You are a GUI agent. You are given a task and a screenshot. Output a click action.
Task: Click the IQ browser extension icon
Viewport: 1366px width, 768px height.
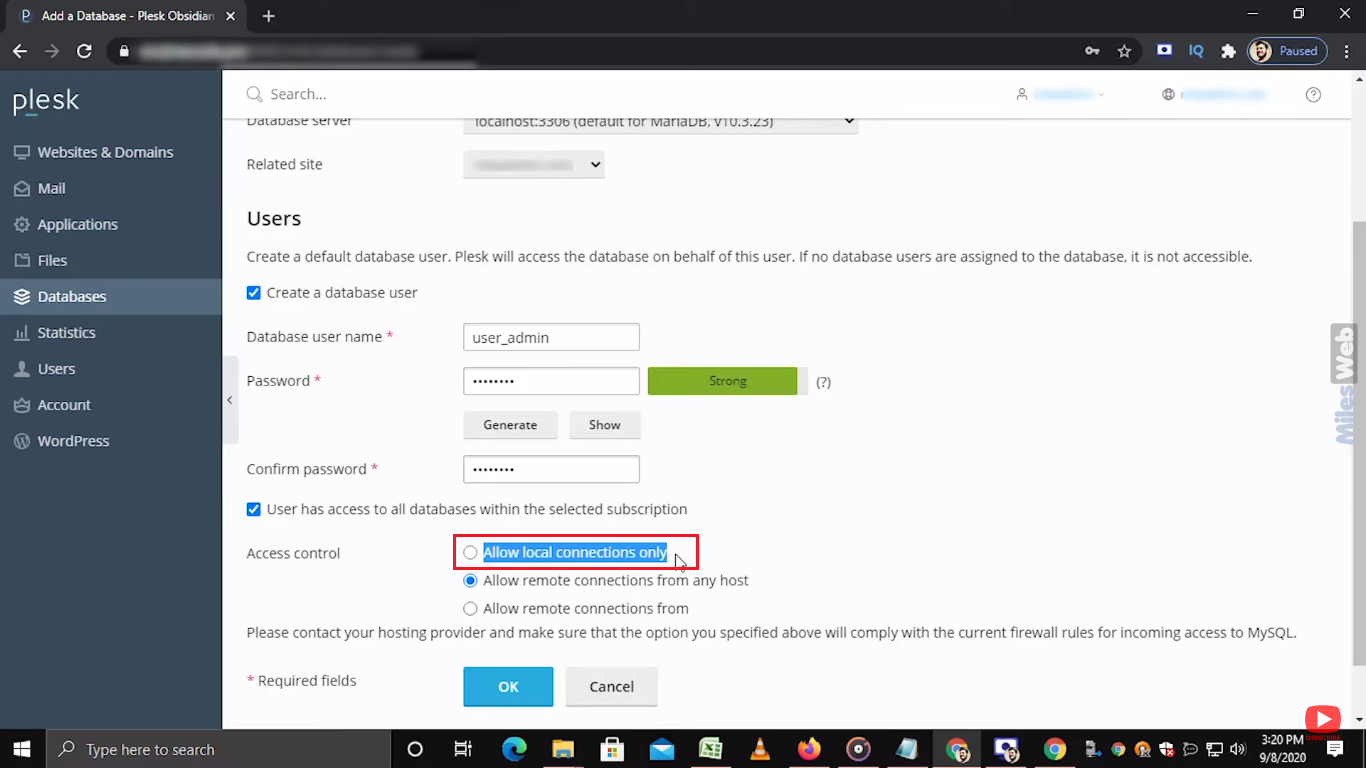1196,51
